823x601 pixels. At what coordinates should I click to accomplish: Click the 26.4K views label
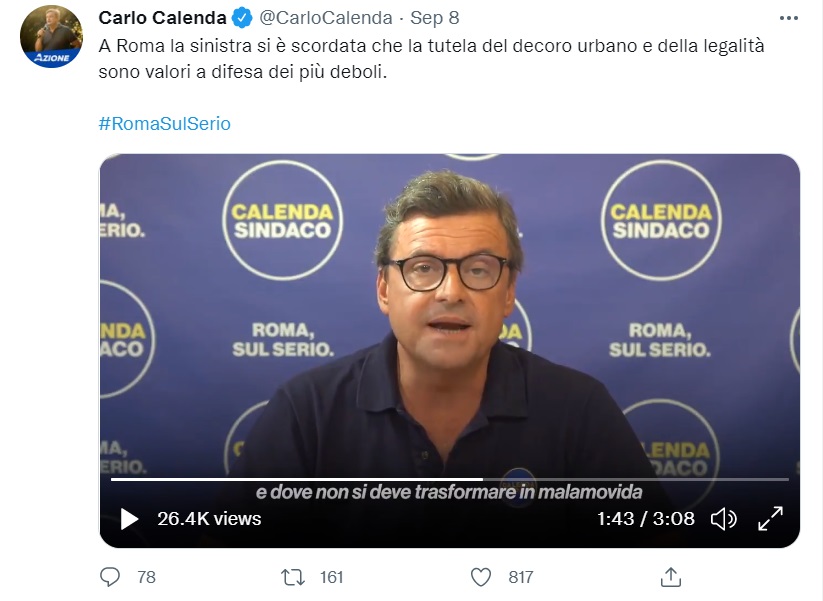209,519
